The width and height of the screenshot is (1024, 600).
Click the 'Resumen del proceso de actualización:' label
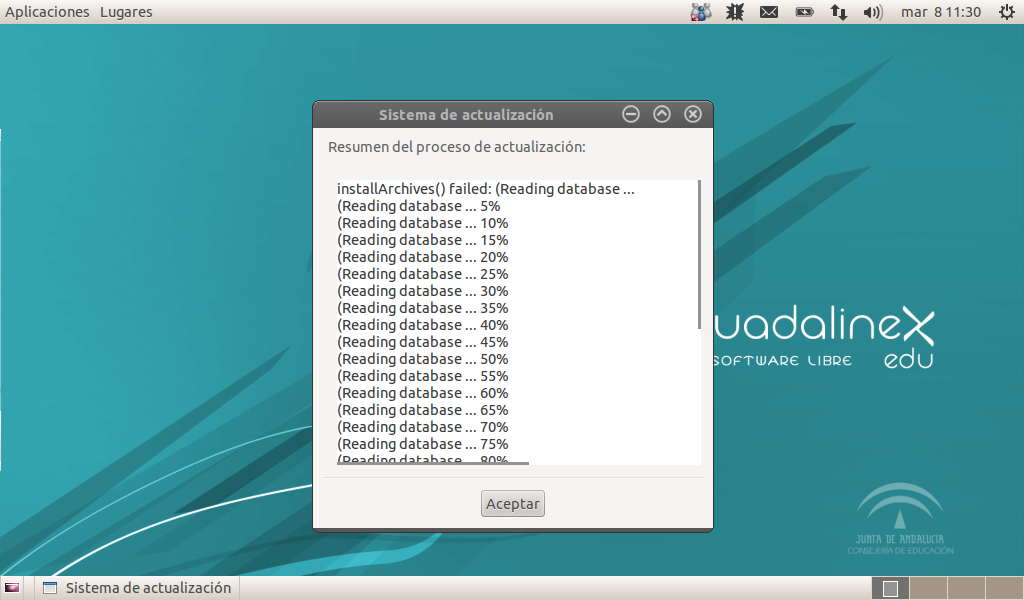click(456, 147)
